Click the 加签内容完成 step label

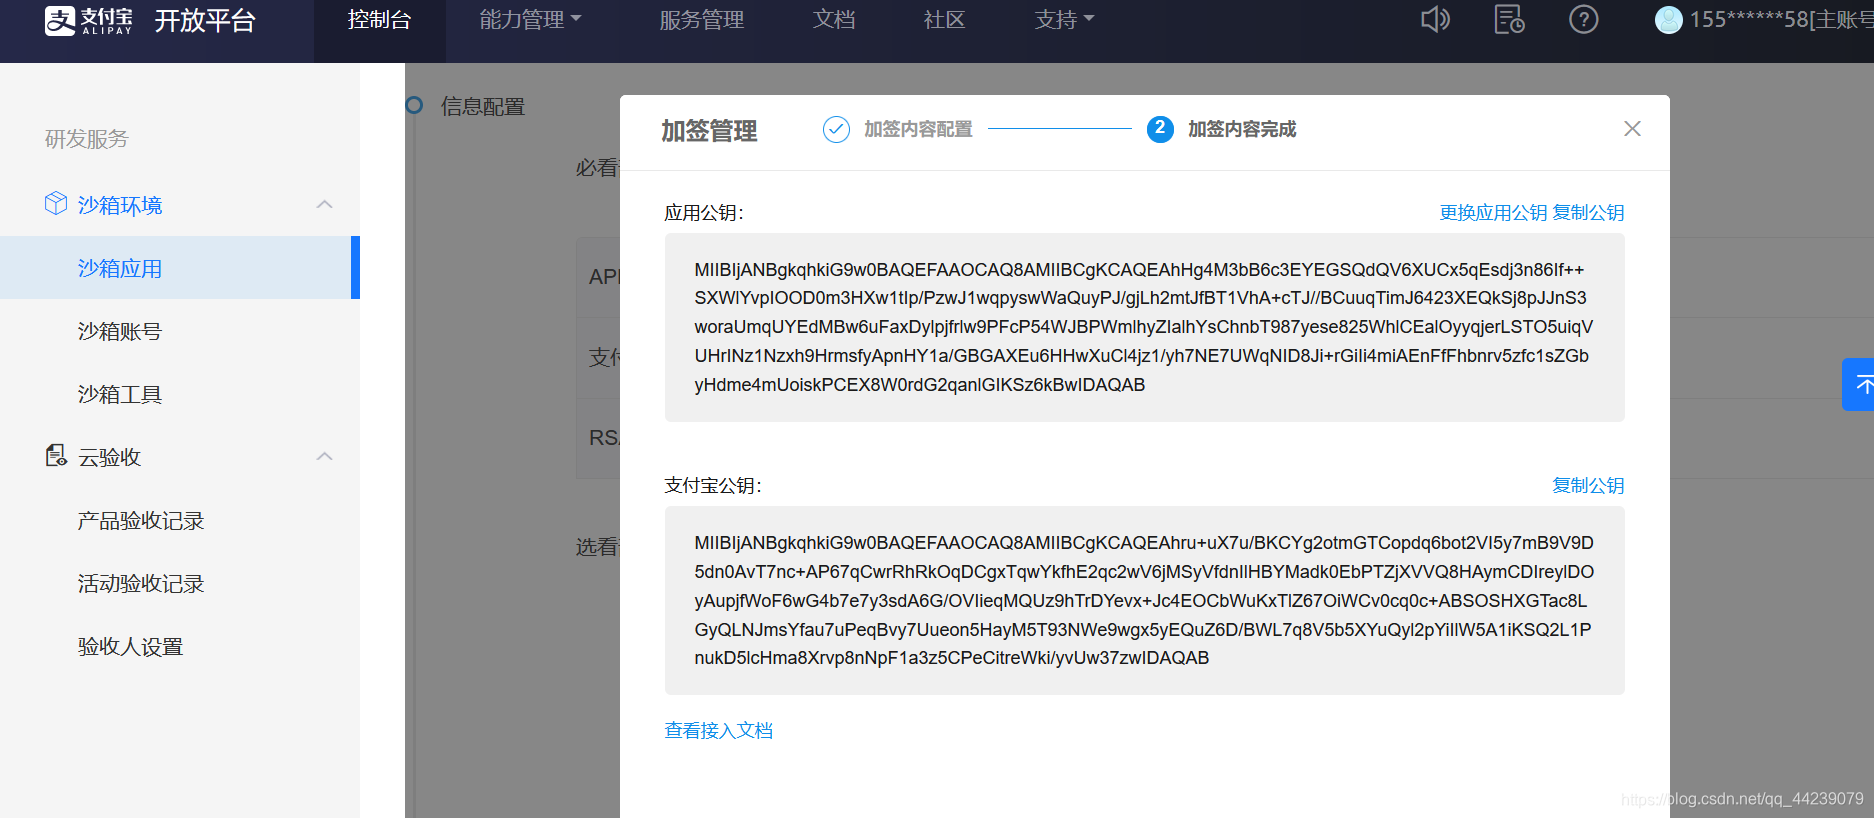click(1242, 129)
